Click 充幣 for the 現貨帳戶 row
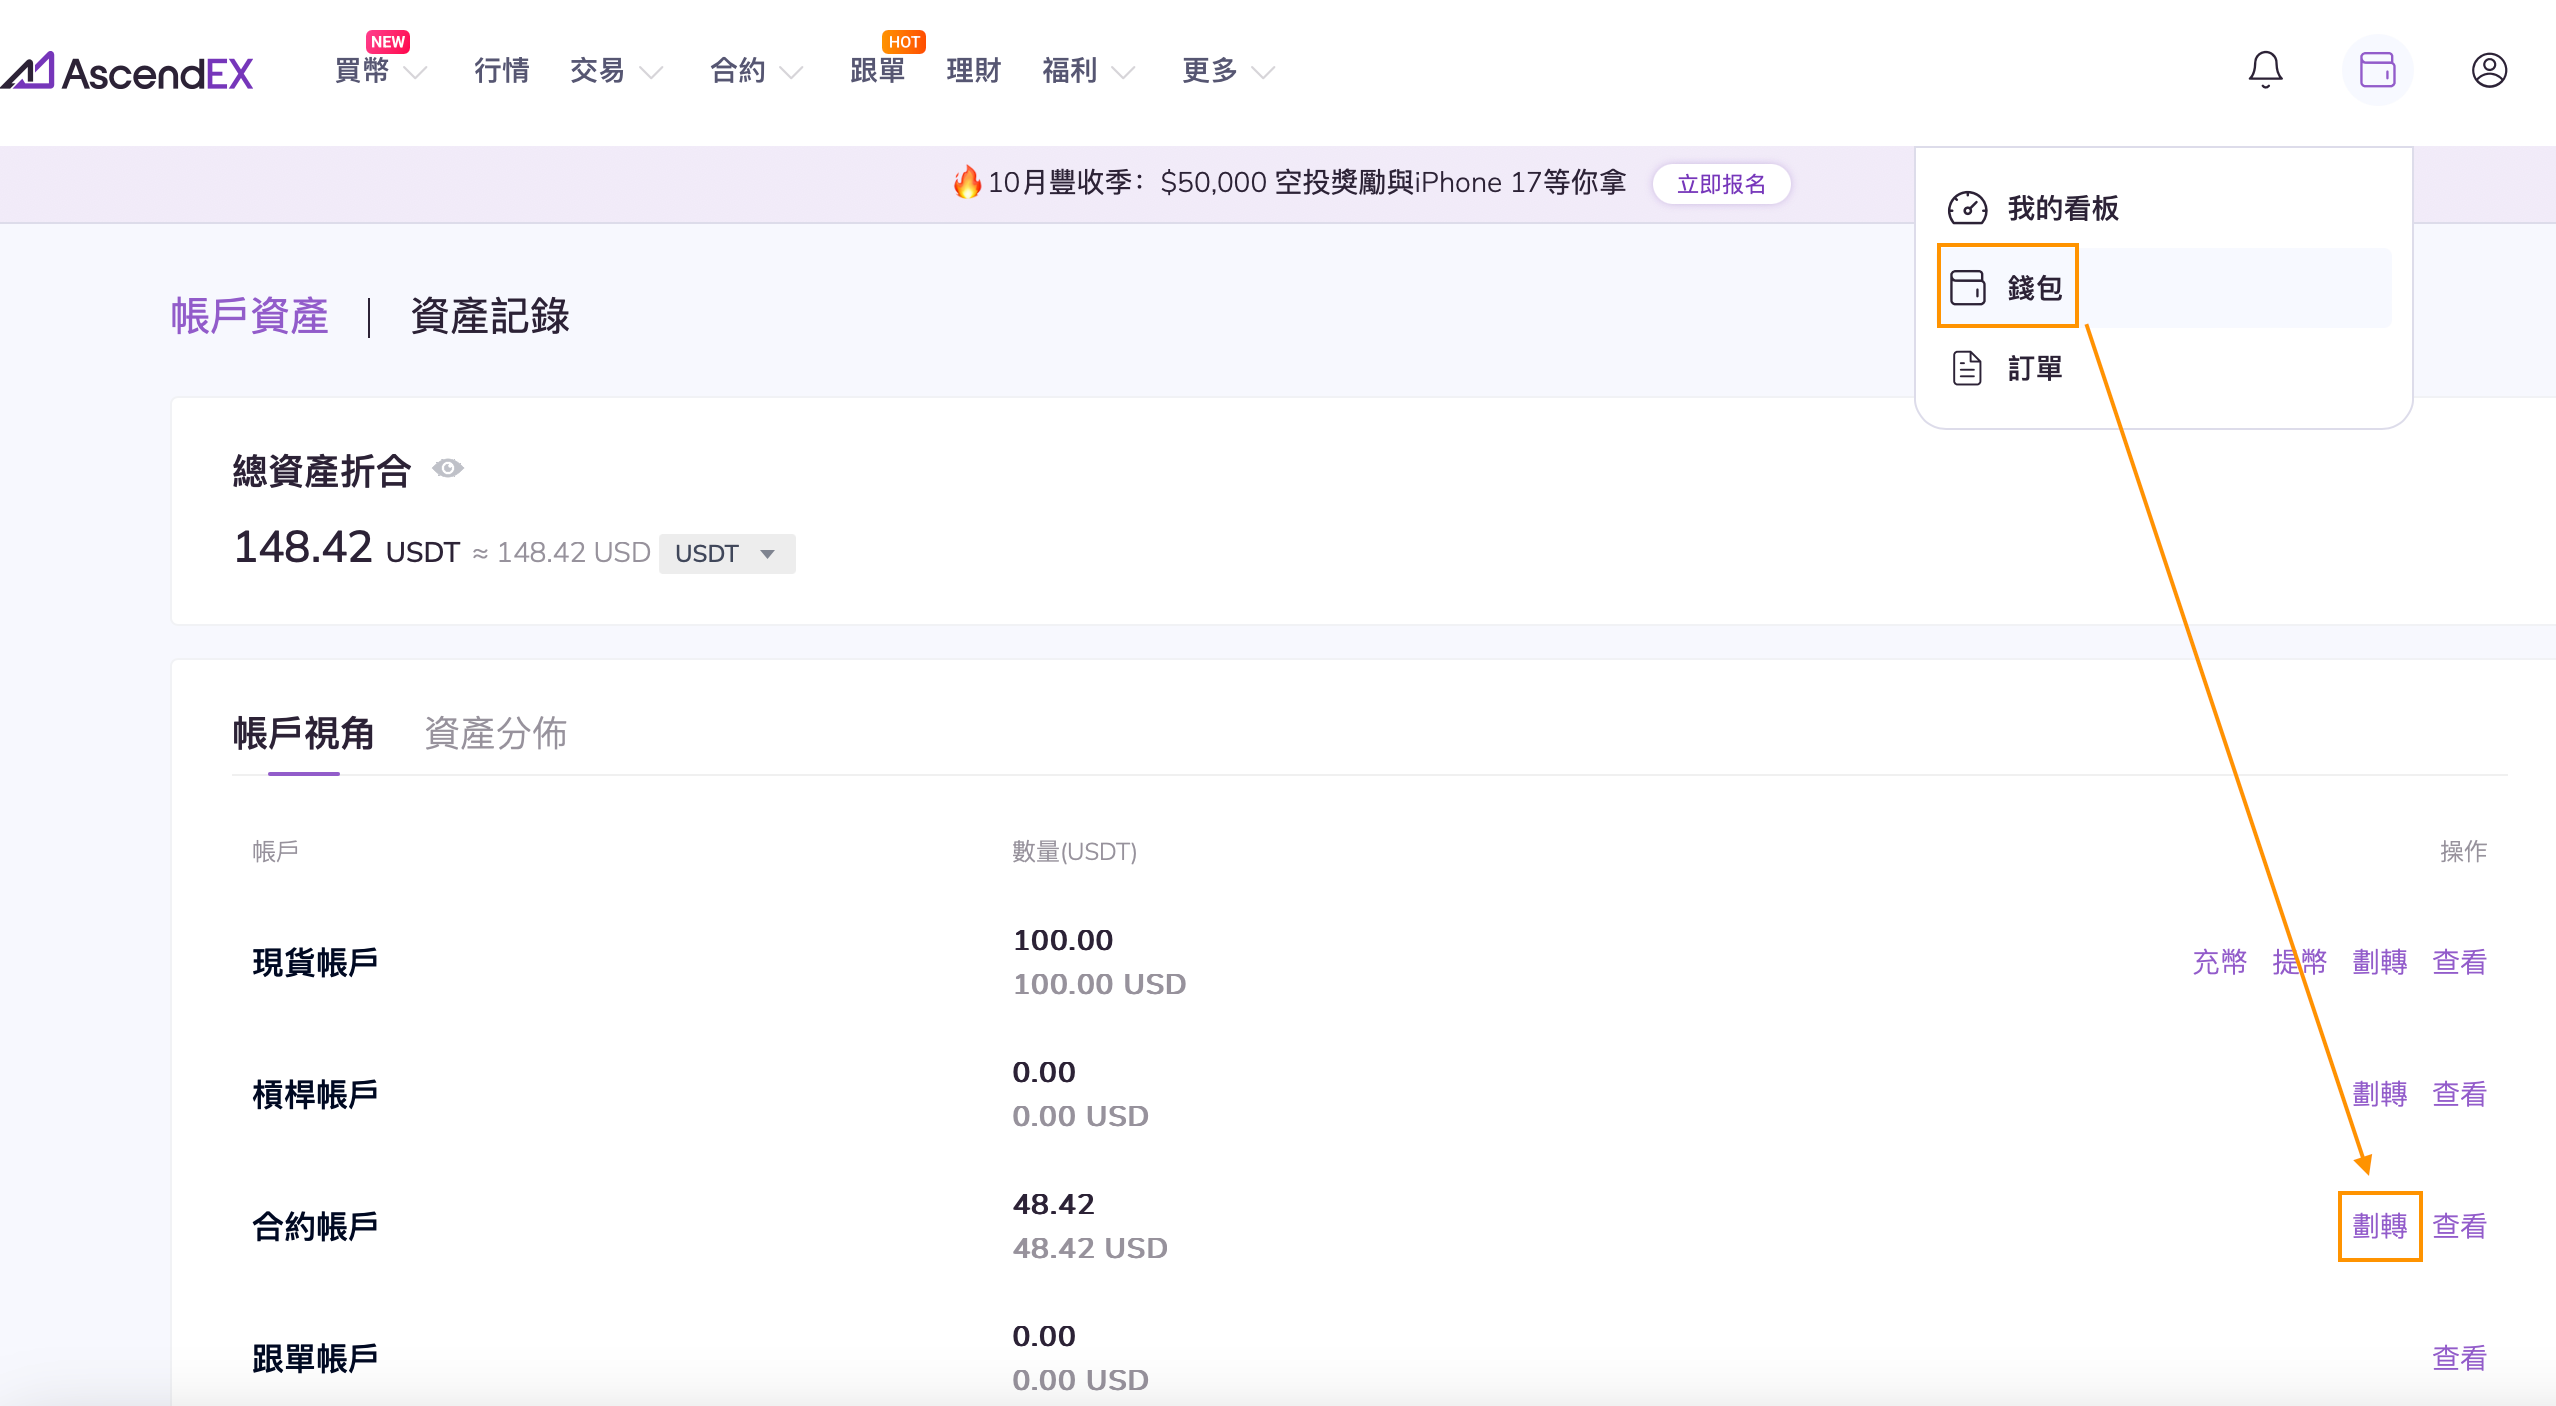 point(2219,962)
